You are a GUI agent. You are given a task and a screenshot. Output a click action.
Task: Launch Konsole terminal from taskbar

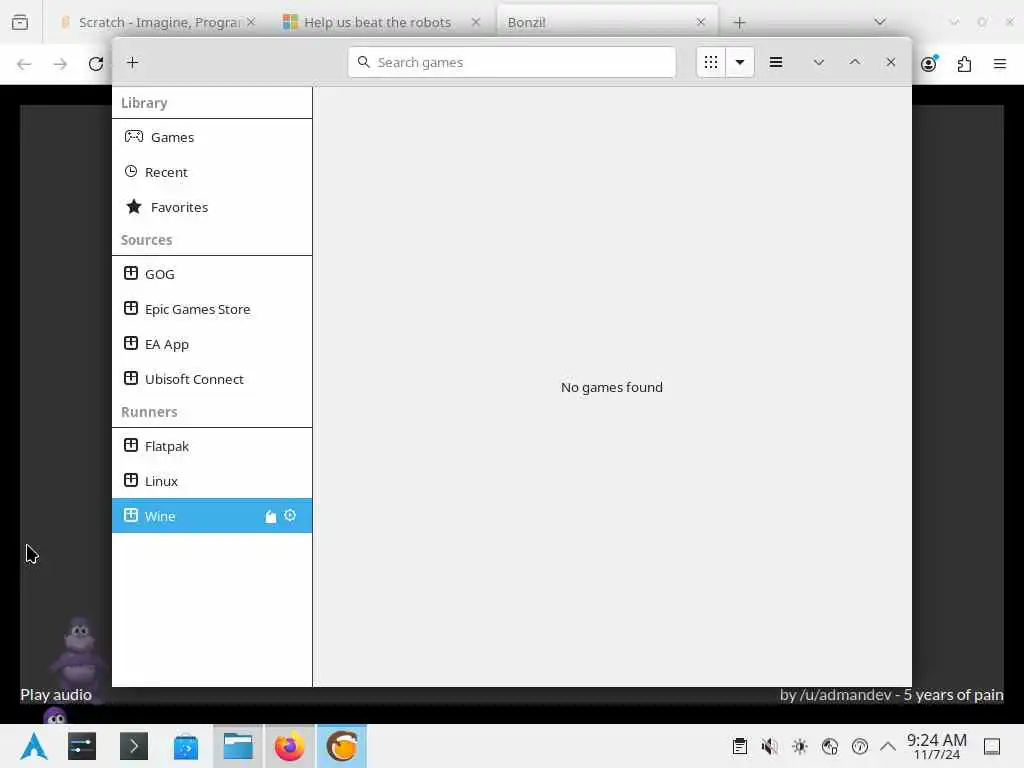tap(134, 746)
